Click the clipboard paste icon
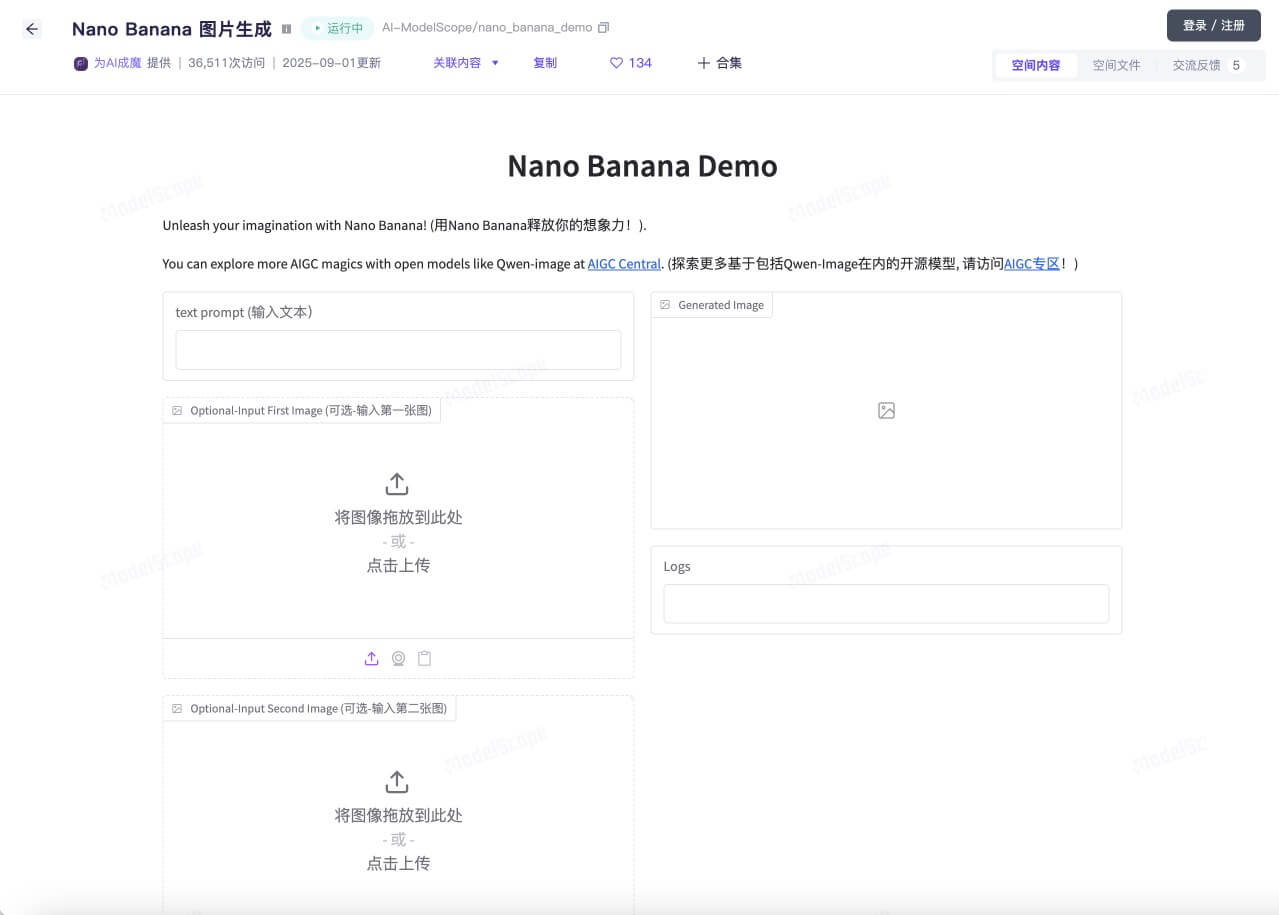The height and width of the screenshot is (915, 1279). [x=424, y=658]
